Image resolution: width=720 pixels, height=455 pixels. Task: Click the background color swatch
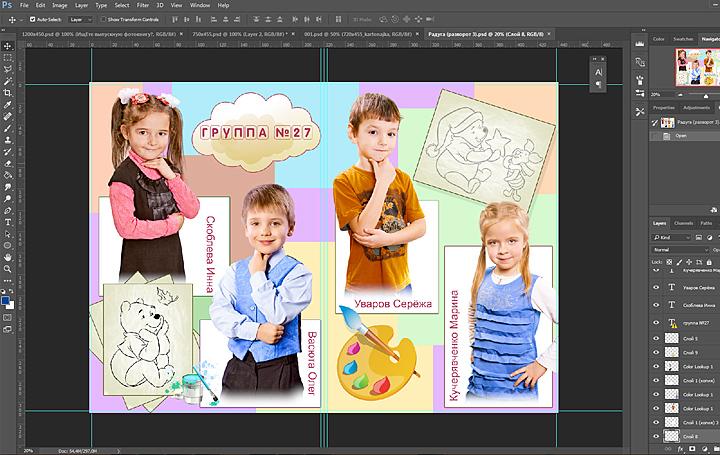(10, 305)
